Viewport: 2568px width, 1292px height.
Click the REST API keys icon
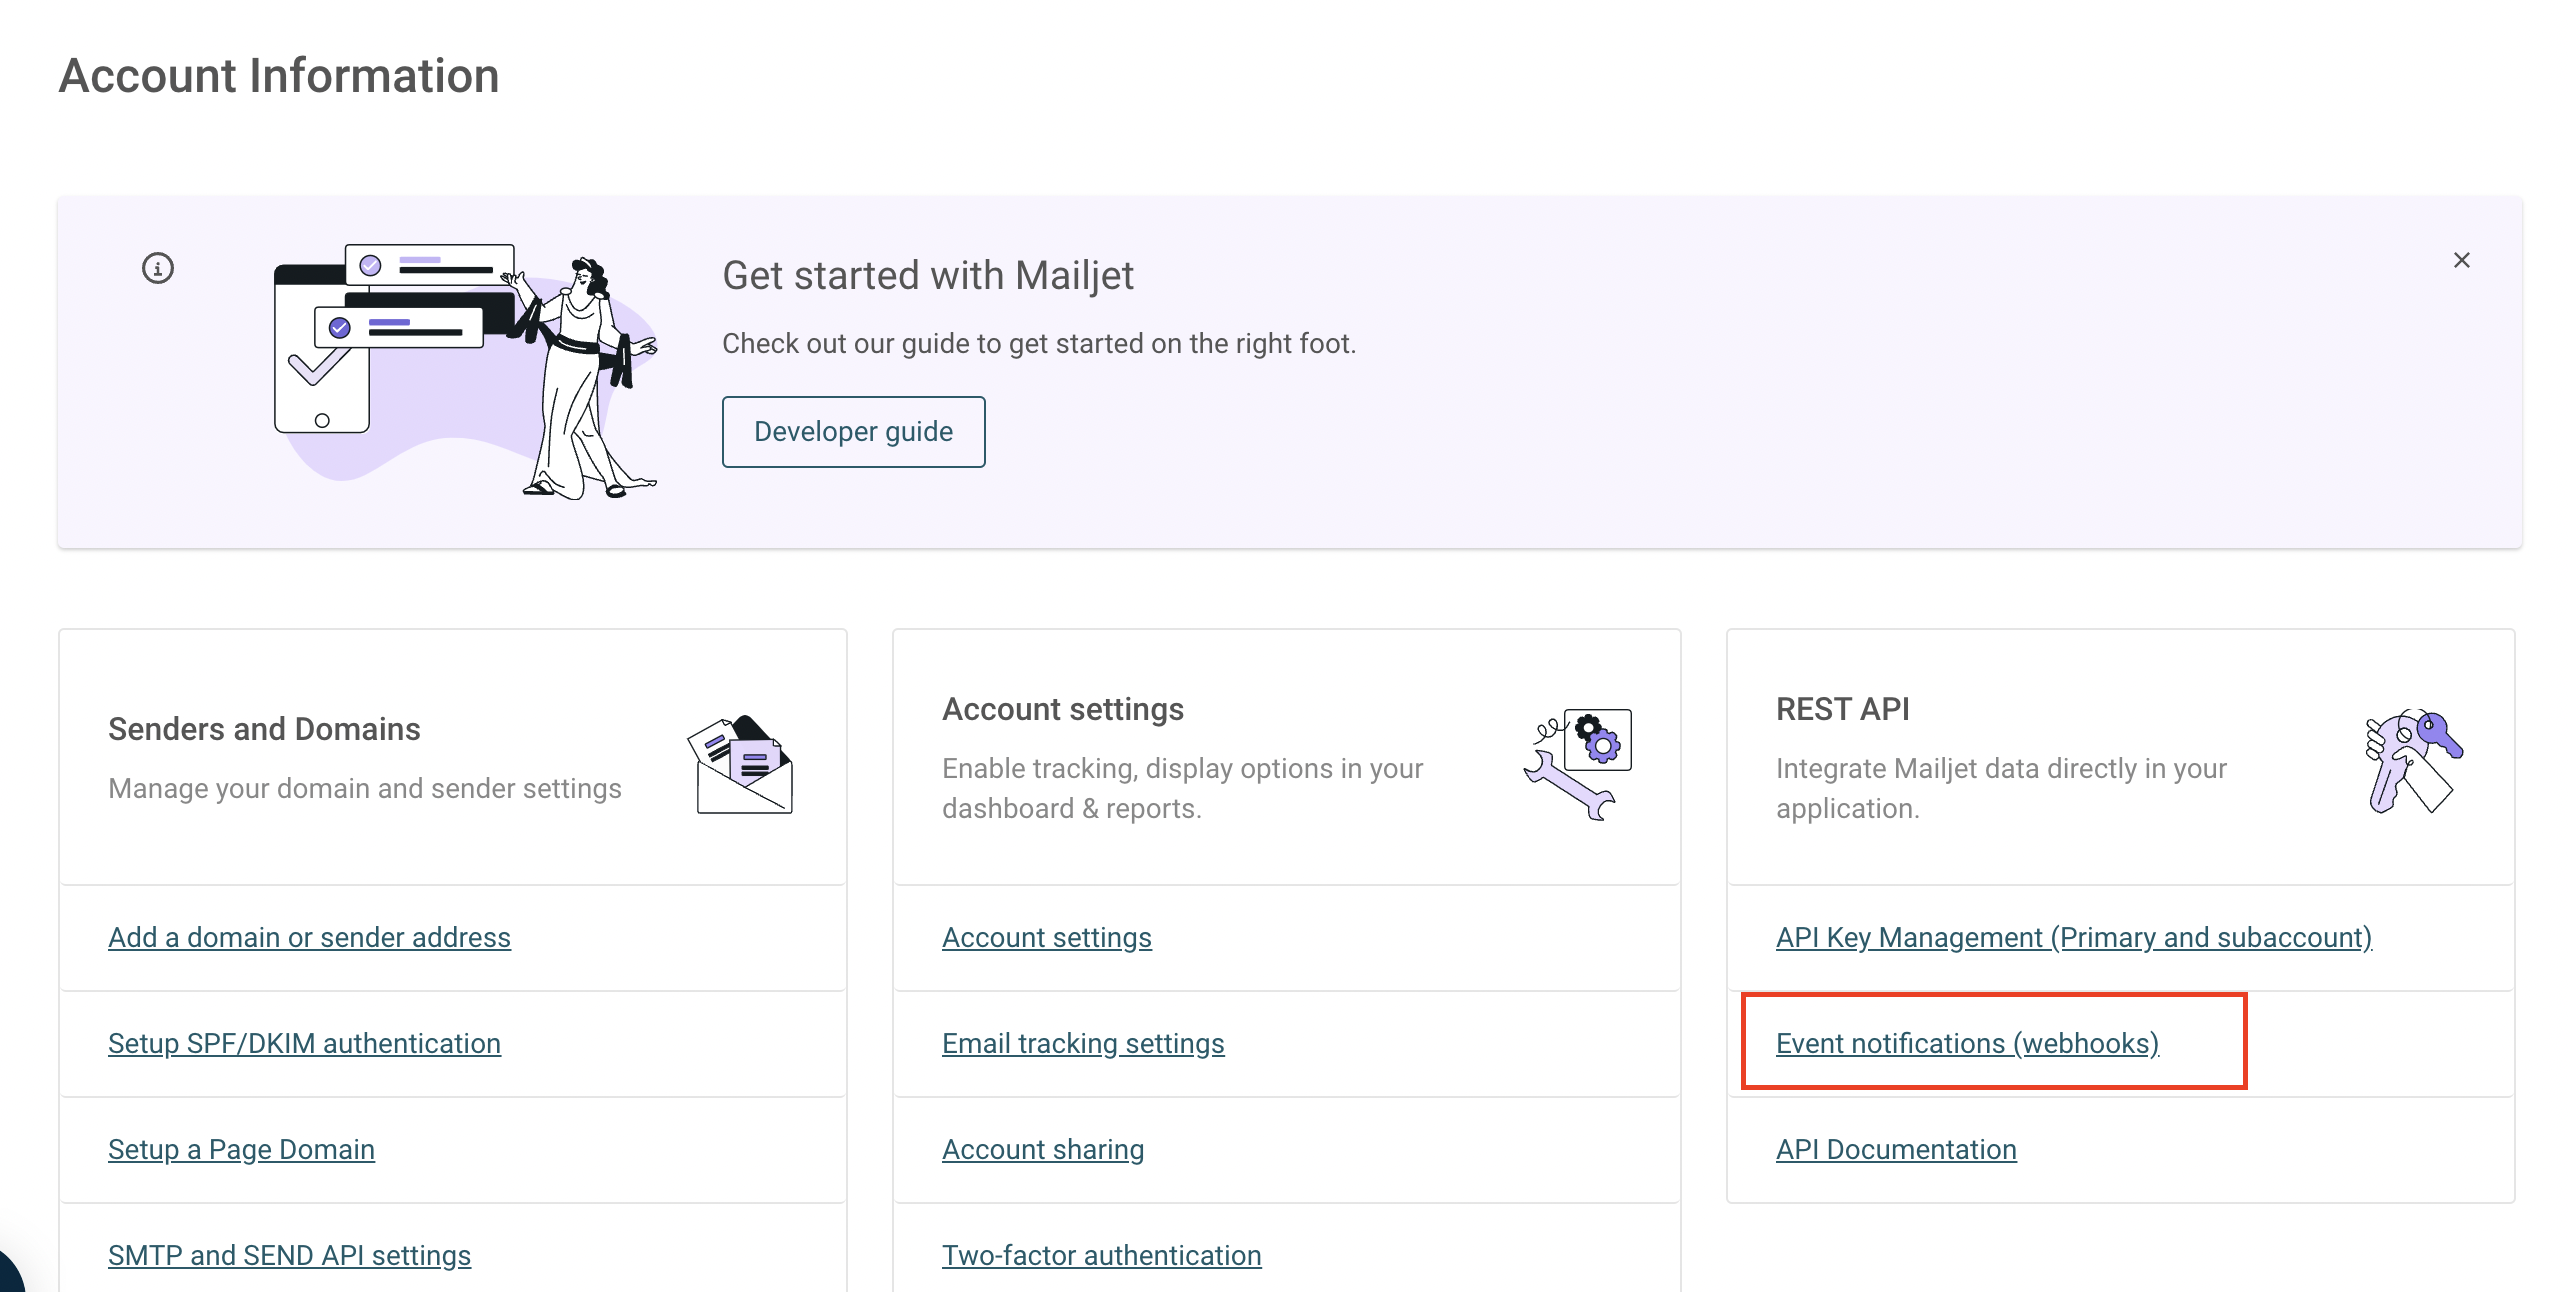[2413, 762]
